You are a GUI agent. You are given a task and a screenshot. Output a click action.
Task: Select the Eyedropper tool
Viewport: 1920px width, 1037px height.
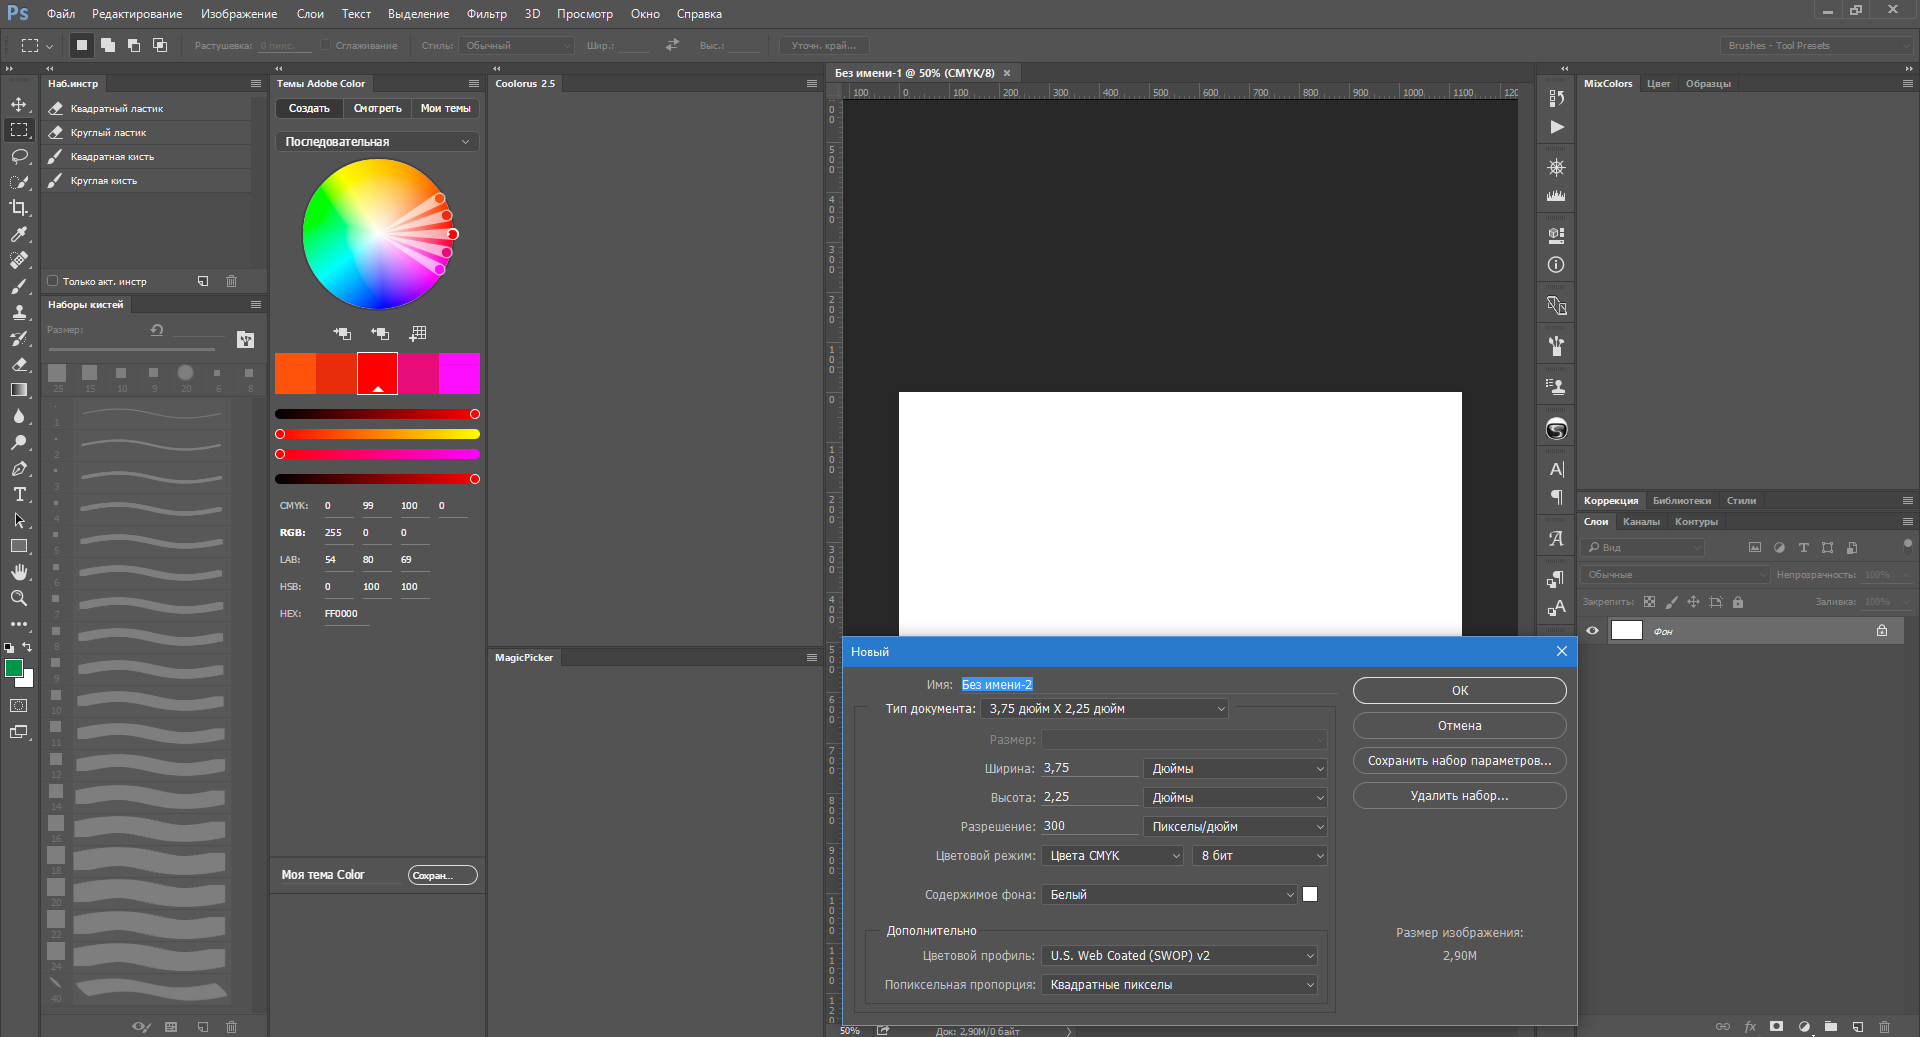pos(19,234)
